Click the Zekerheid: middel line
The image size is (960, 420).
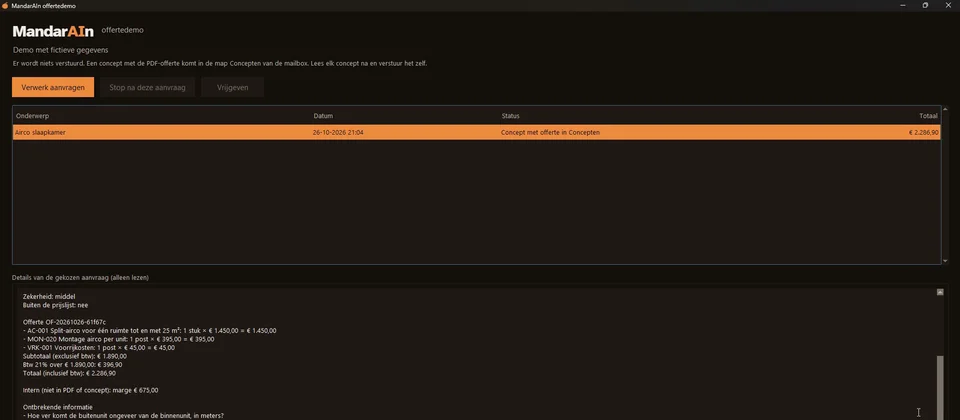(49, 296)
